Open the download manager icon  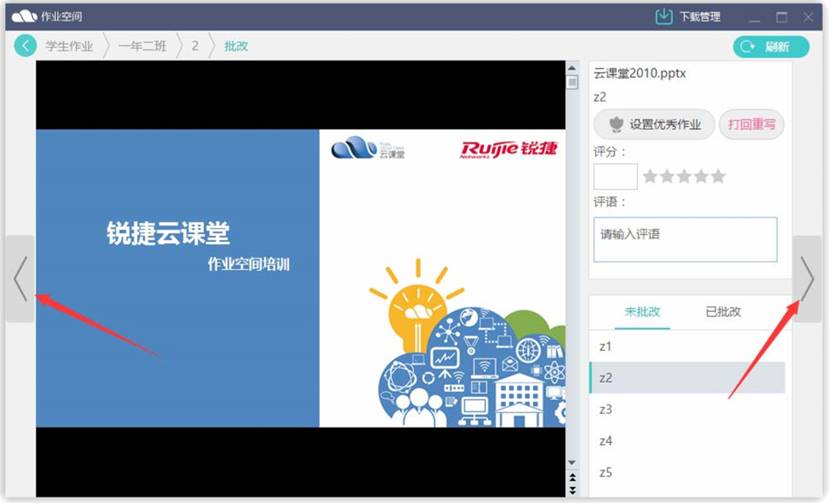coord(664,16)
